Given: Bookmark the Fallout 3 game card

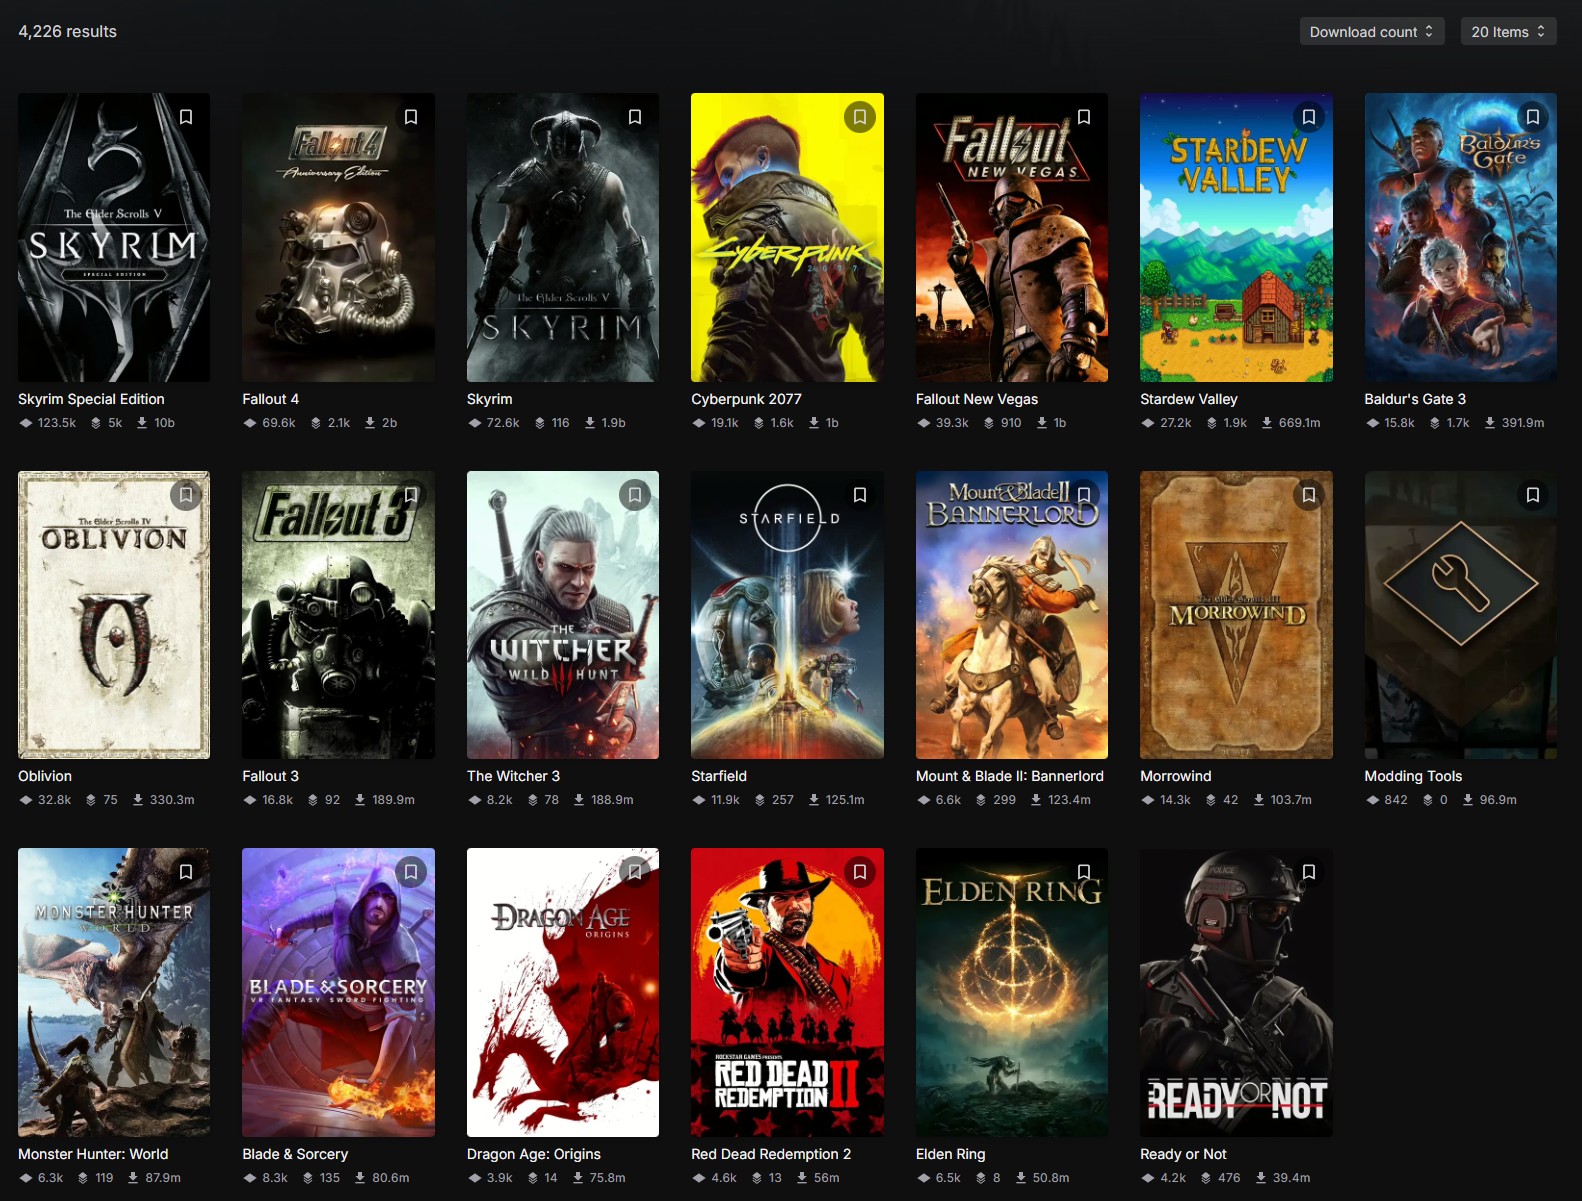Looking at the screenshot, I should point(411,495).
